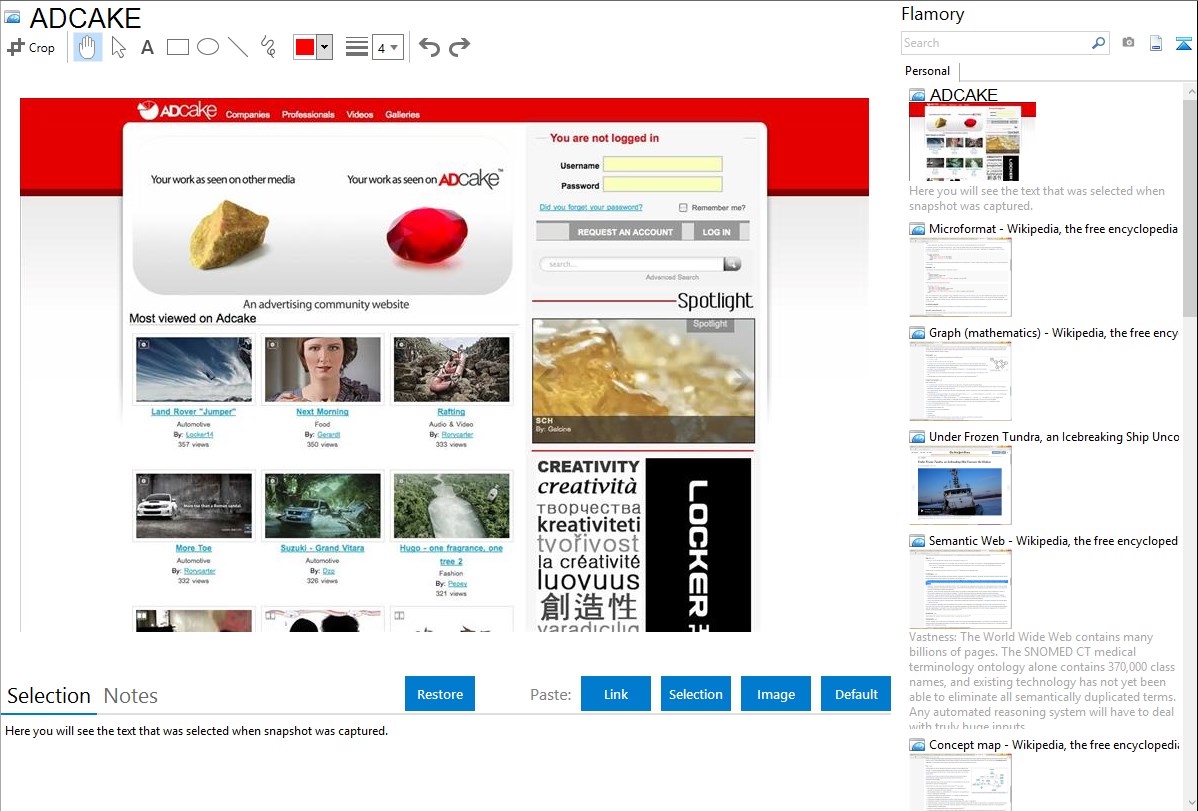Click the document page icon in Flamory panel
The height and width of the screenshot is (811, 1198).
(x=1156, y=43)
